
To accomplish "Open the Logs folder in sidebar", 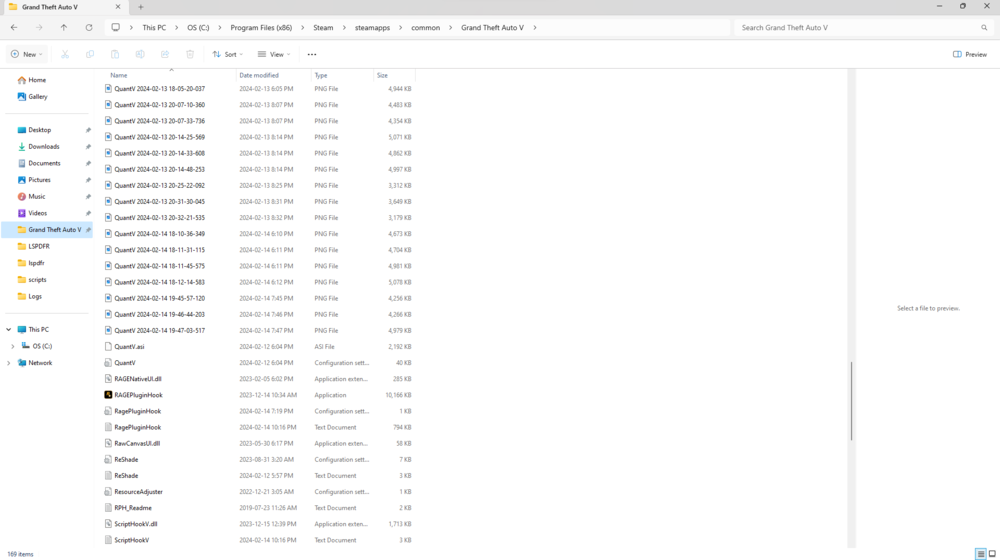I will click(x=30, y=296).
